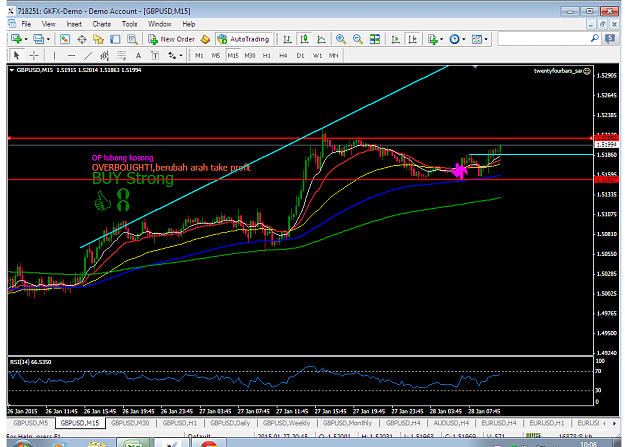Expand the one-click trading triangle beside GBPUSD,M15
Screen dimensions: 625x447
coord(12,70)
